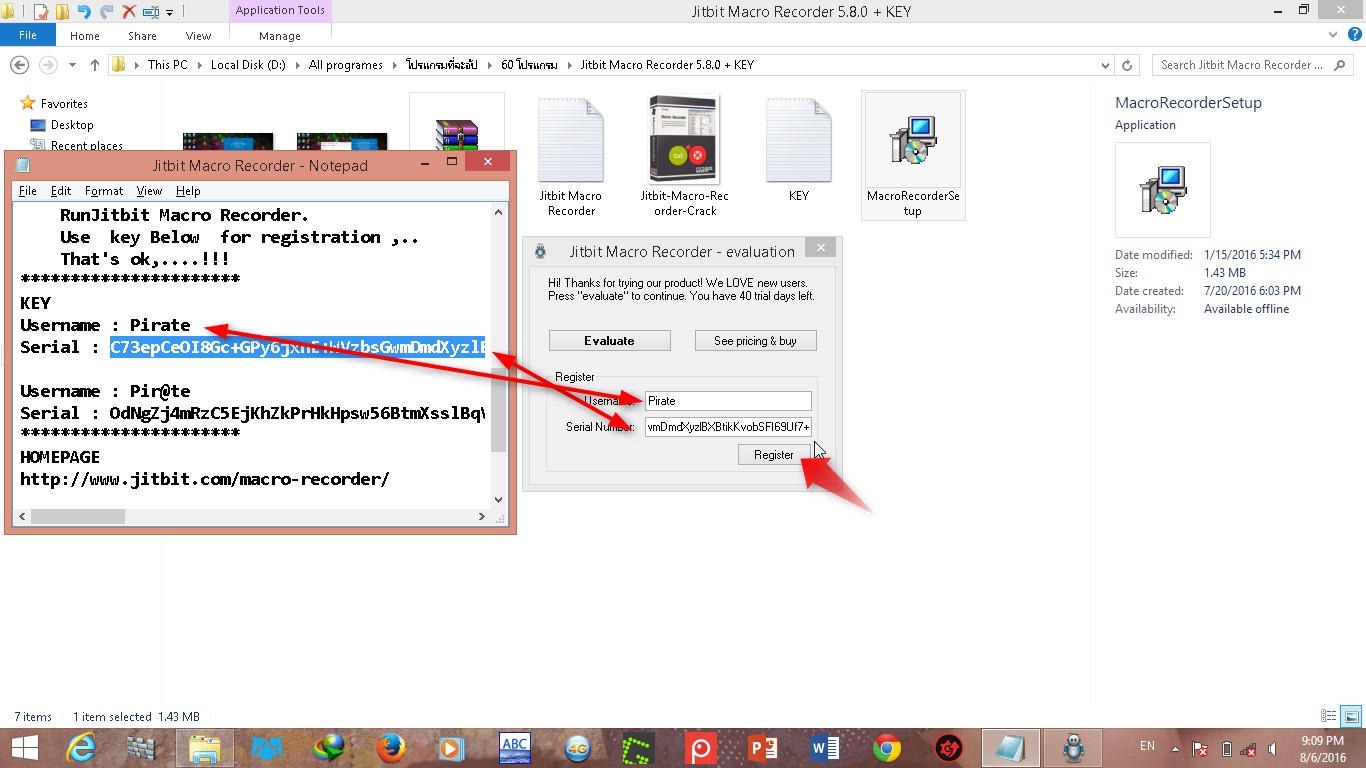Open Explorer Help question mark icon
The height and width of the screenshot is (768, 1366).
click(1354, 34)
